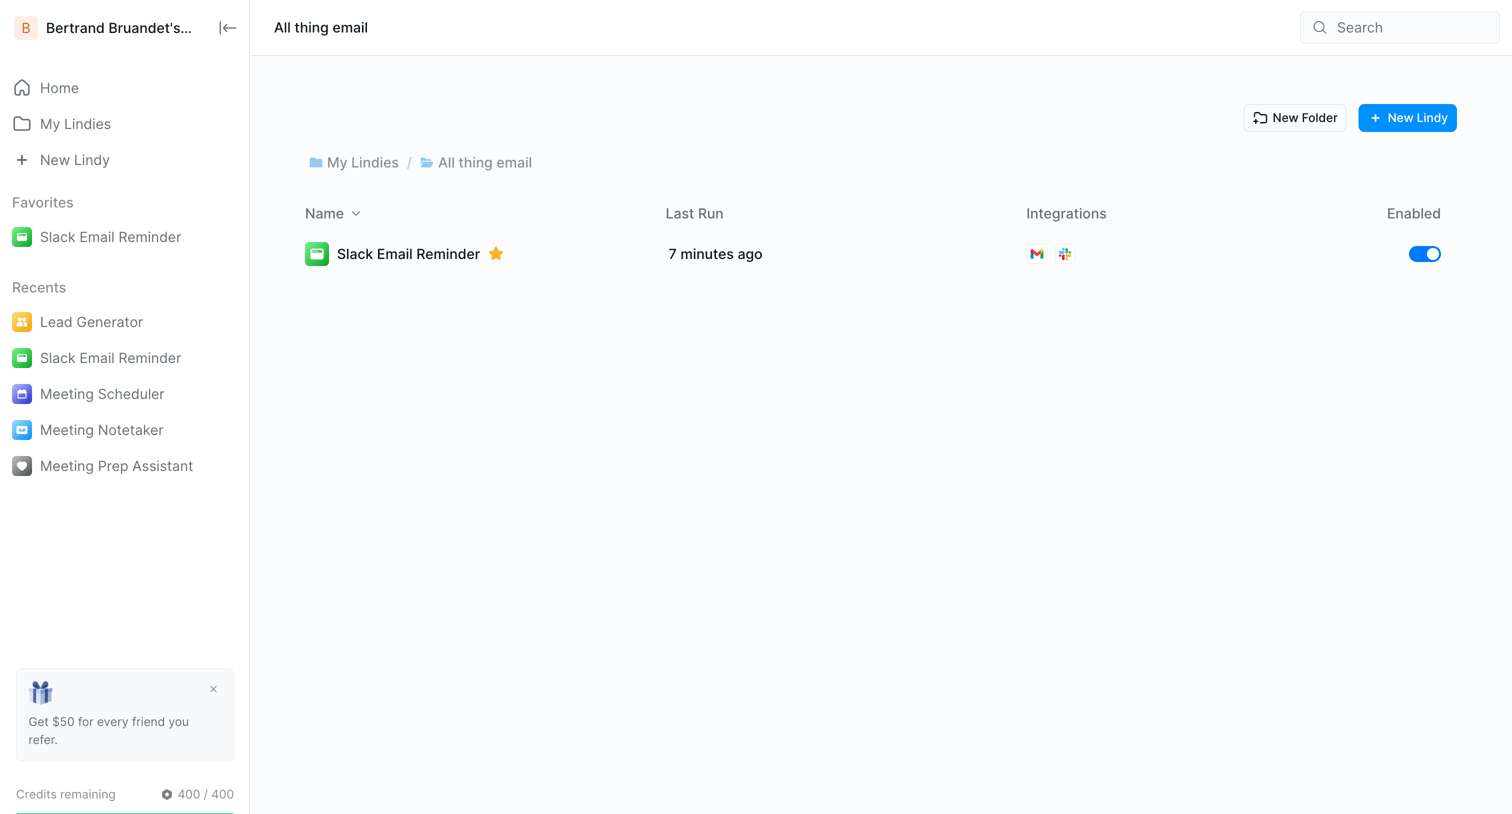Click the workspace avatar letter B

[x=26, y=28]
